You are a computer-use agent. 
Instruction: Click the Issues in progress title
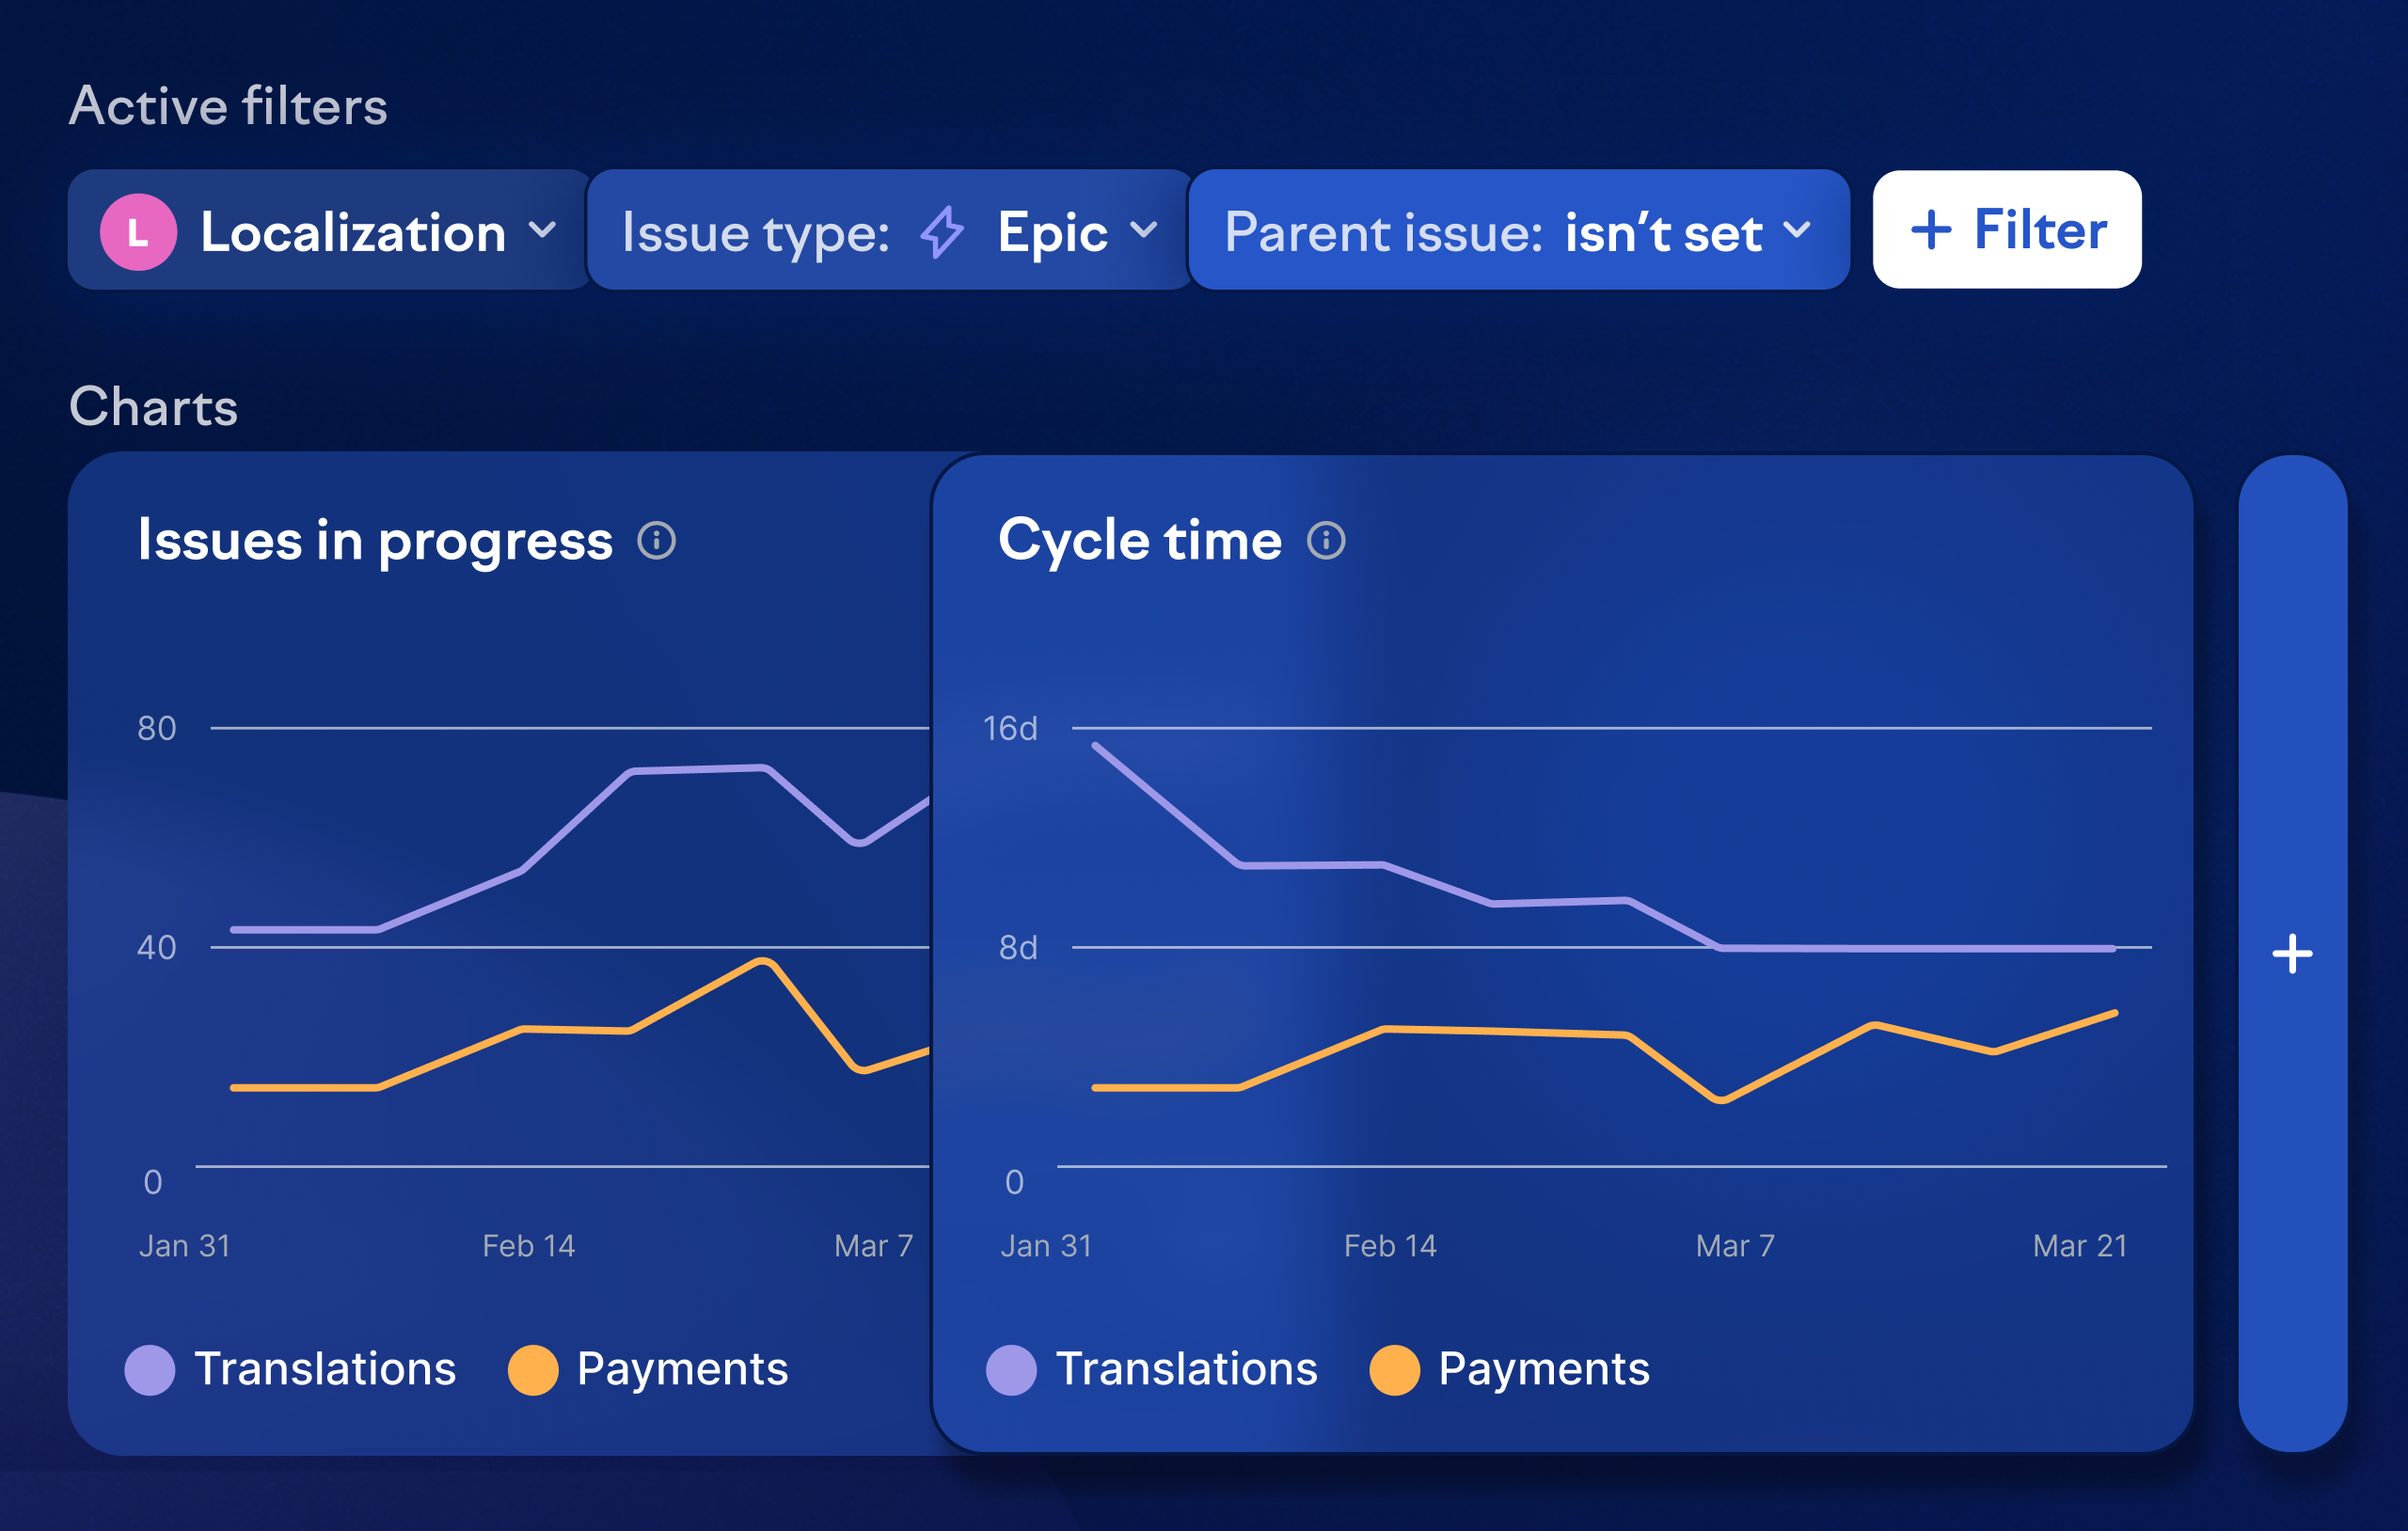tap(375, 541)
